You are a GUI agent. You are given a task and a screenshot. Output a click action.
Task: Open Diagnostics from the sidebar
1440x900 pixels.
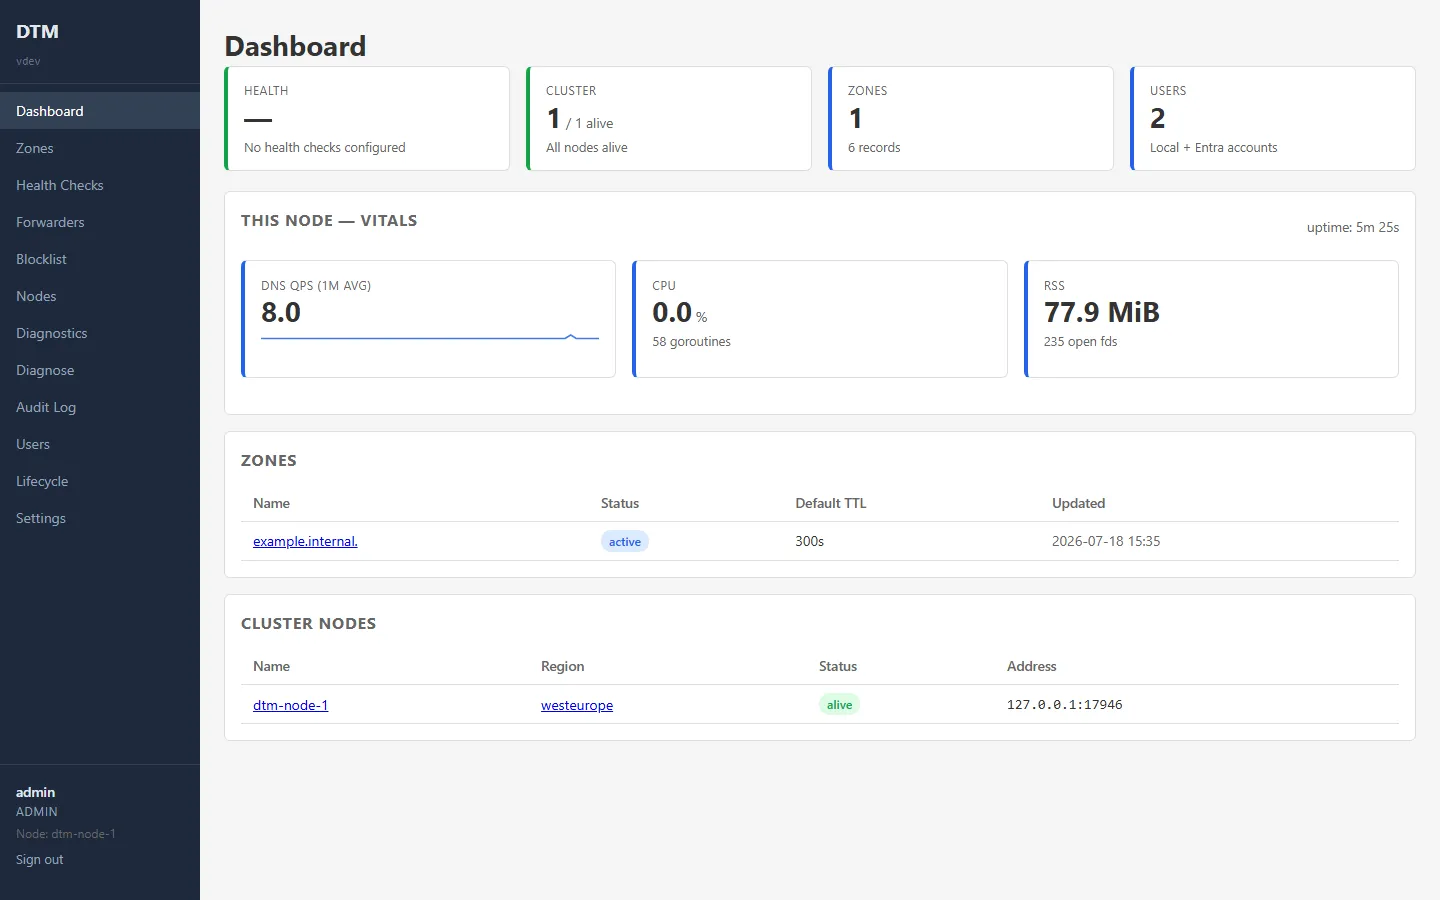tap(100, 333)
